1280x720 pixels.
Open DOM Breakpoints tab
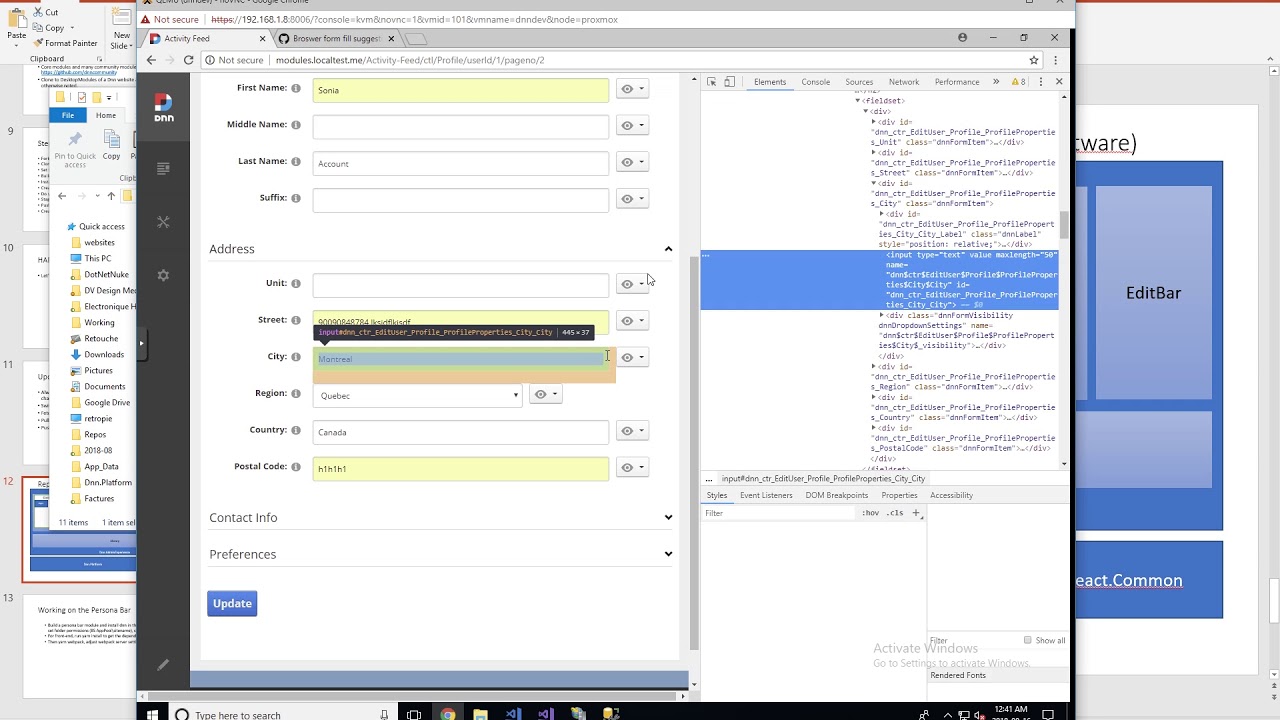coord(837,495)
